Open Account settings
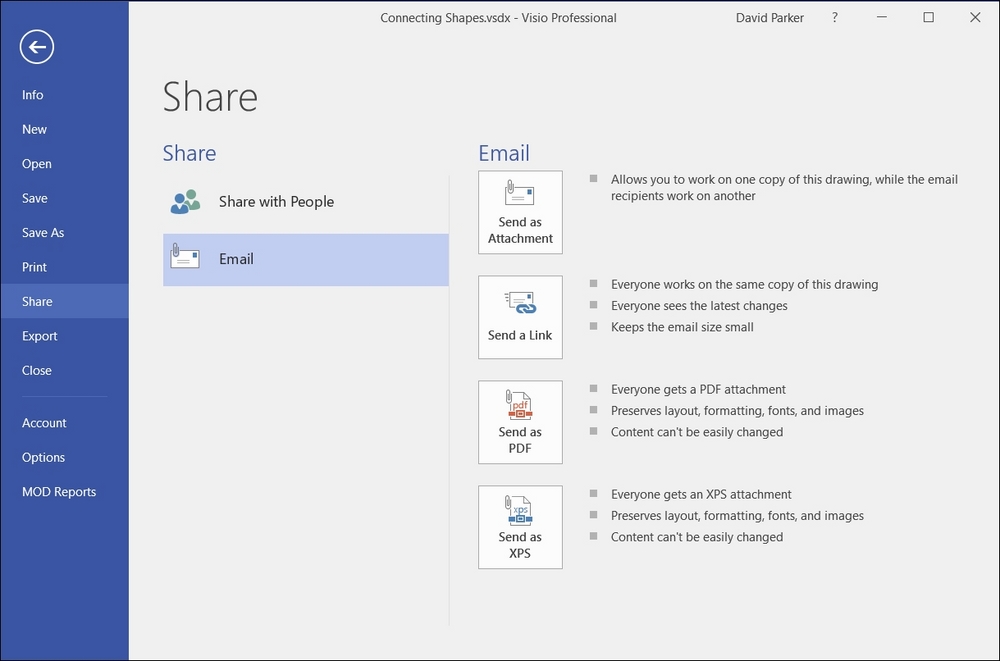 pyautogui.click(x=64, y=422)
